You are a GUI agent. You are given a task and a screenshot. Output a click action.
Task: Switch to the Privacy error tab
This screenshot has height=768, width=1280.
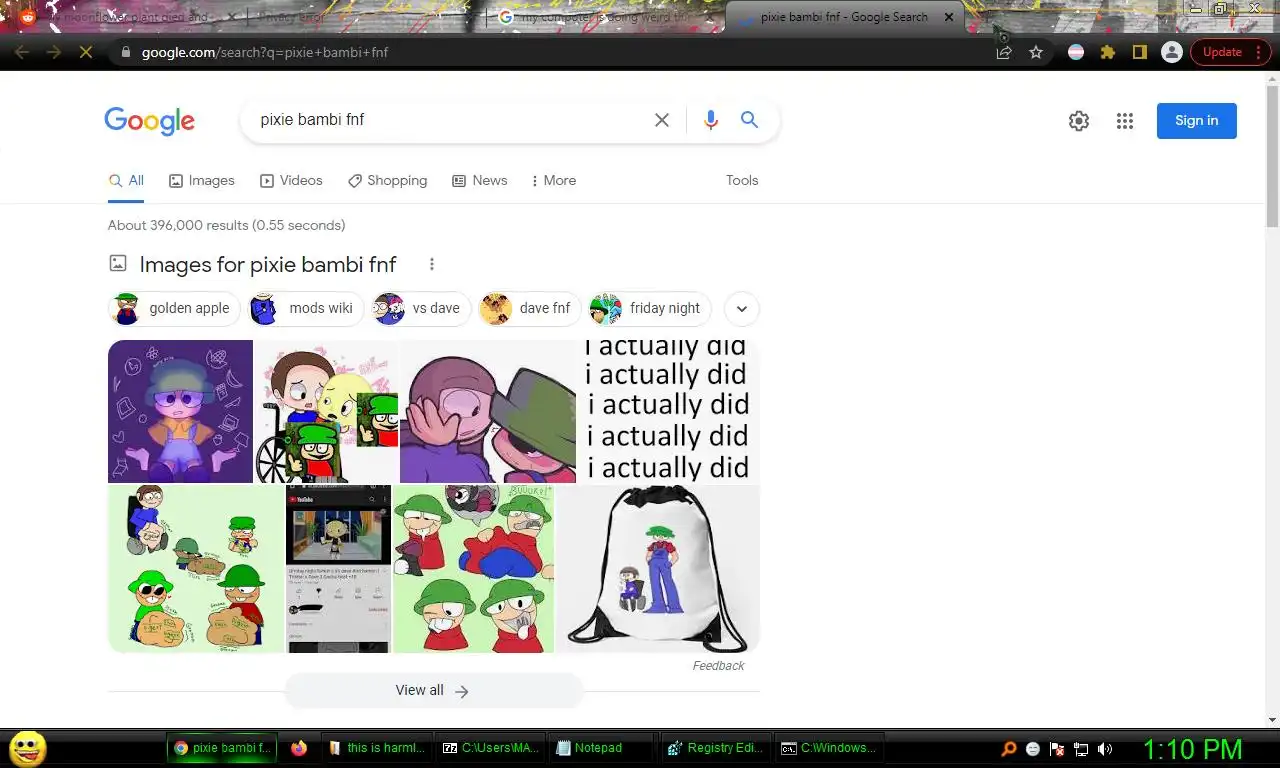365,17
